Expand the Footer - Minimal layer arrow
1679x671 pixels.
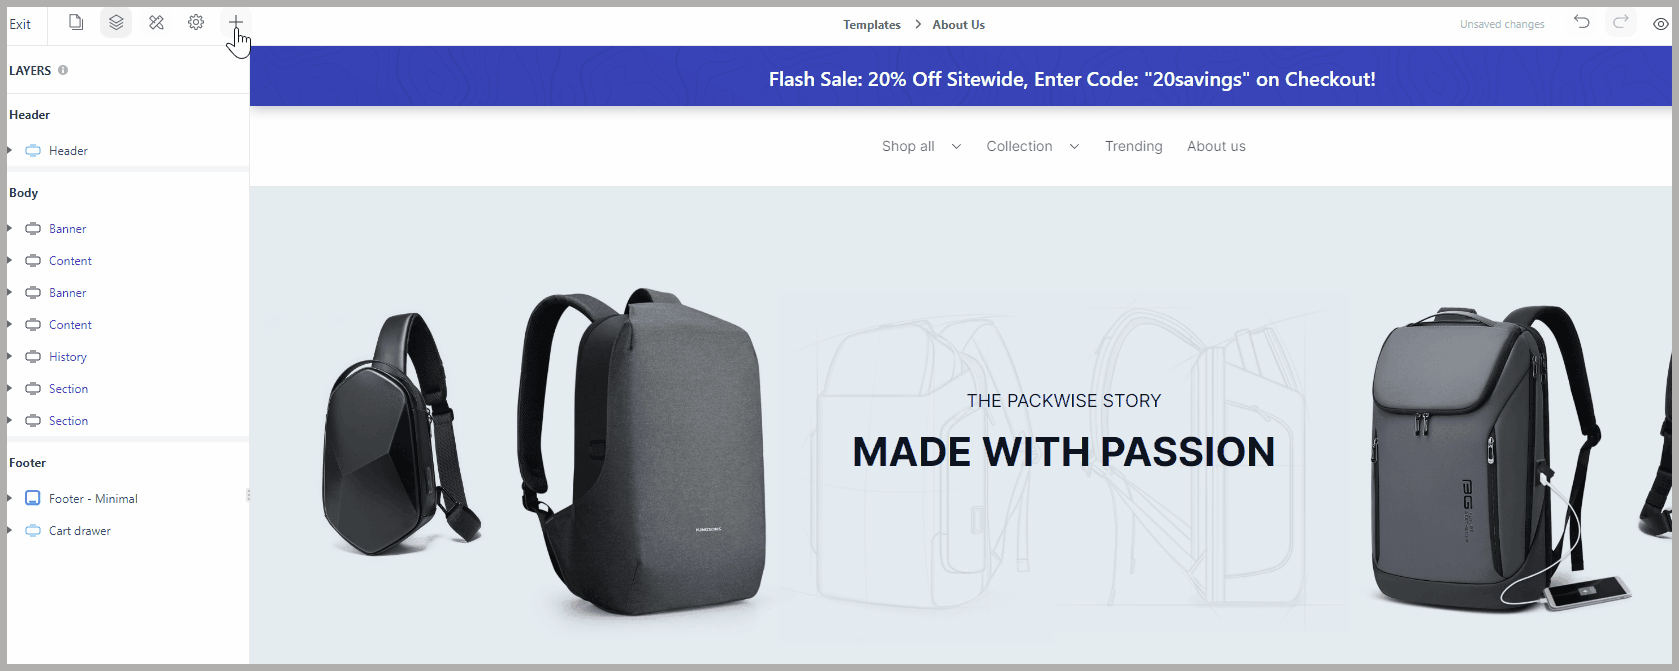point(10,498)
